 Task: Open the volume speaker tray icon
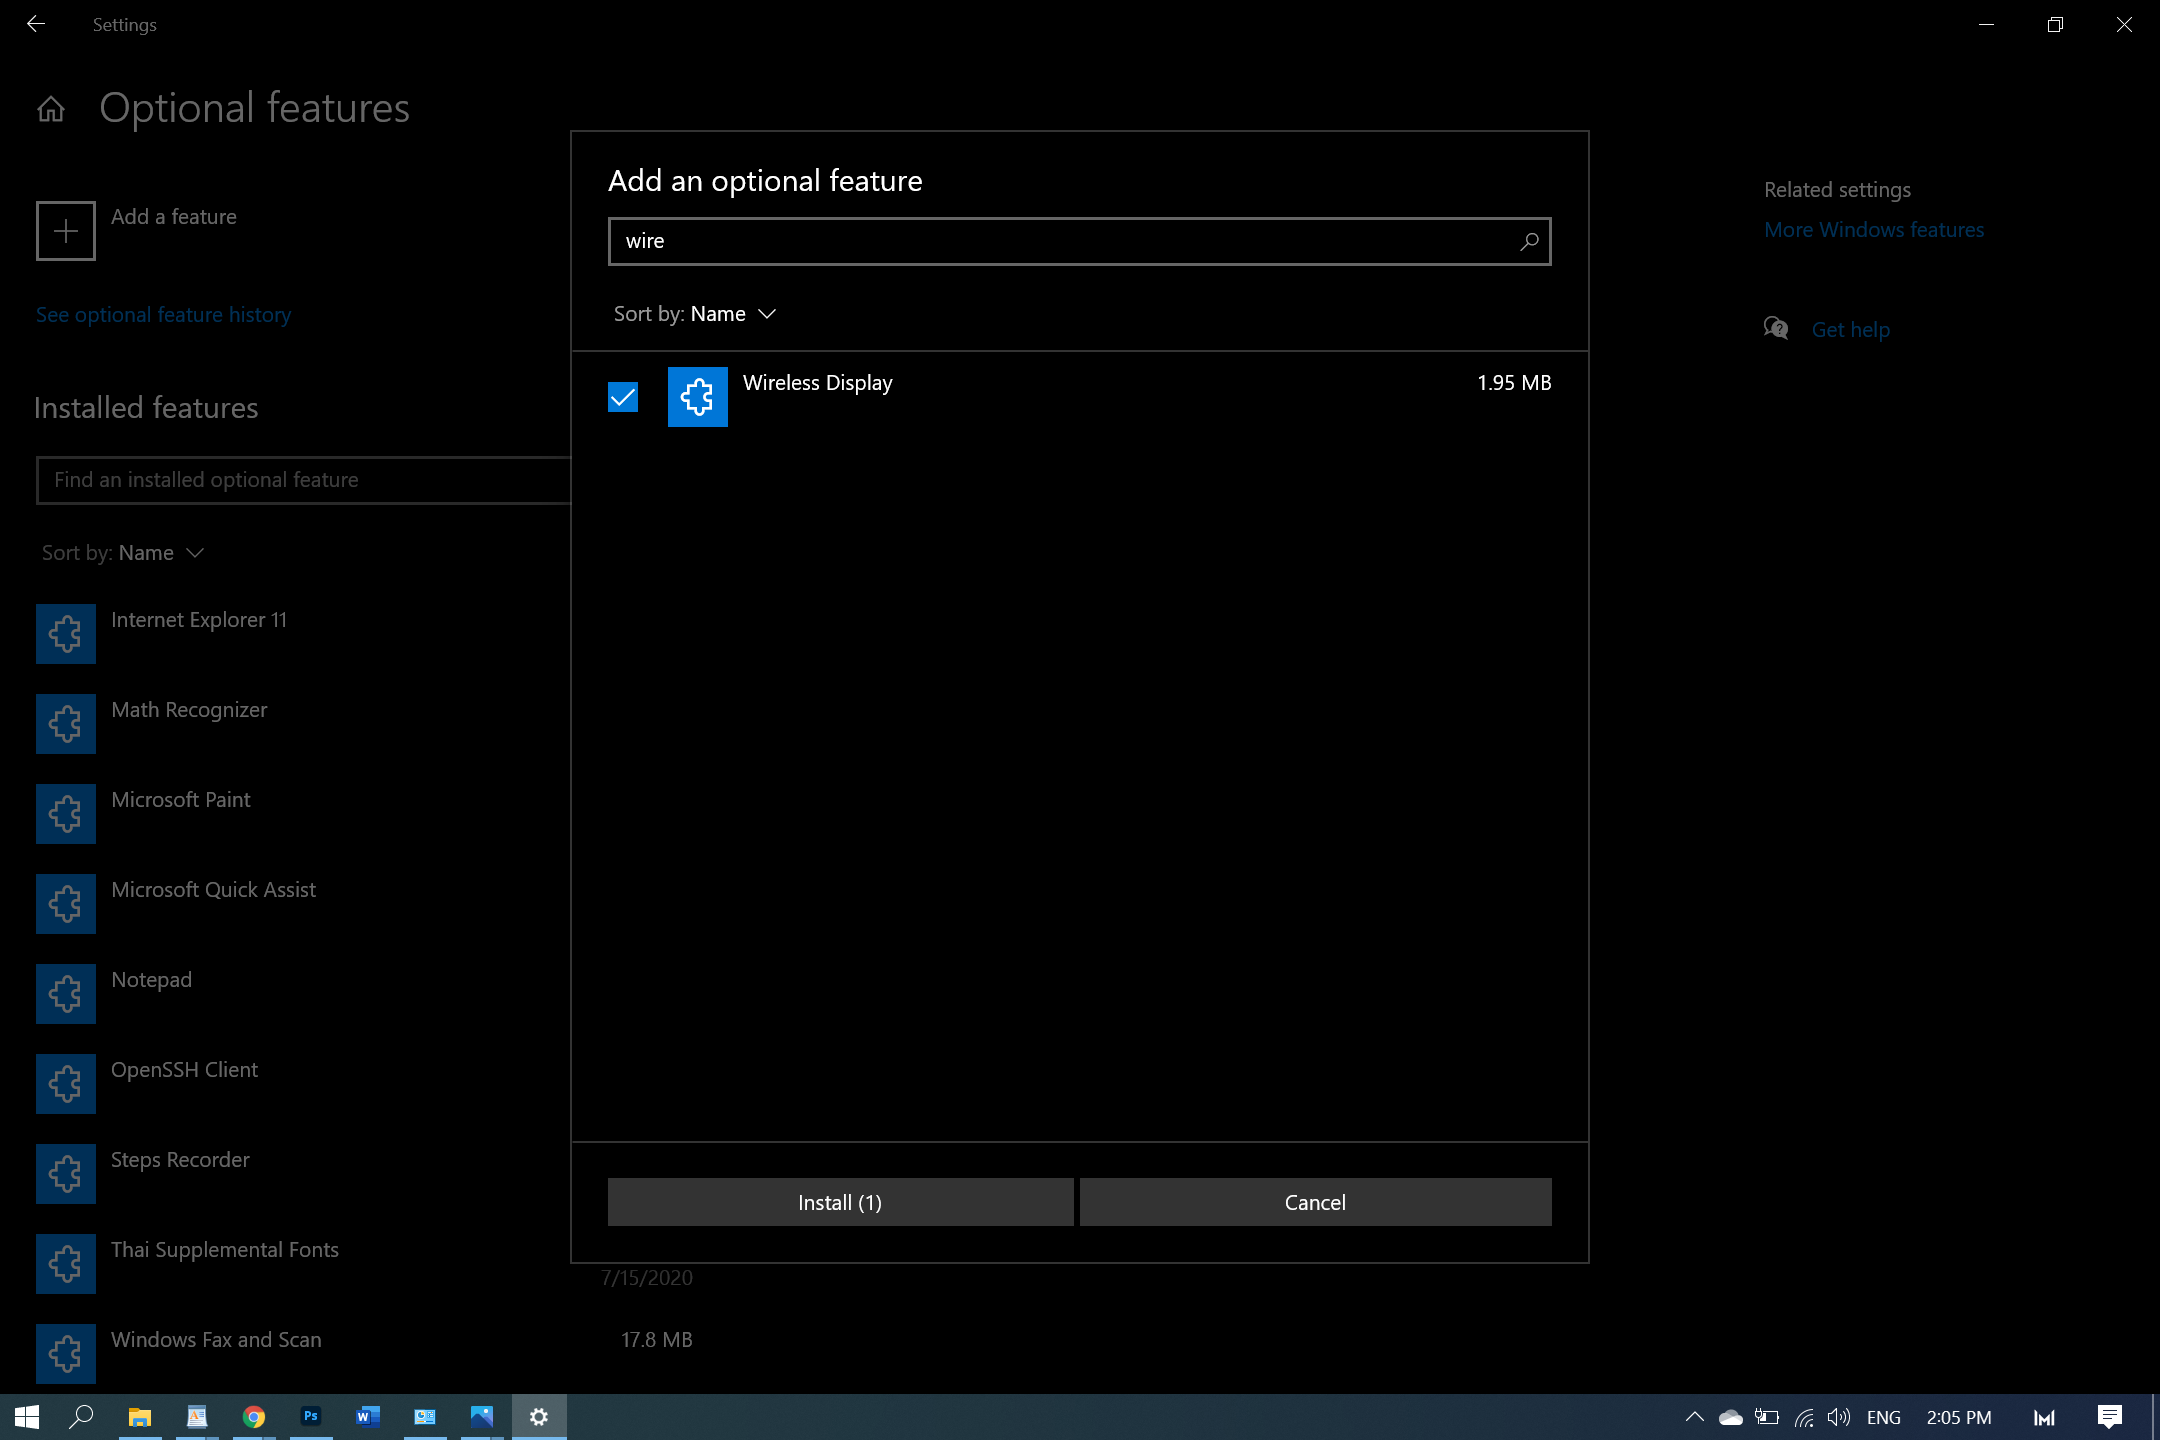coord(1839,1417)
